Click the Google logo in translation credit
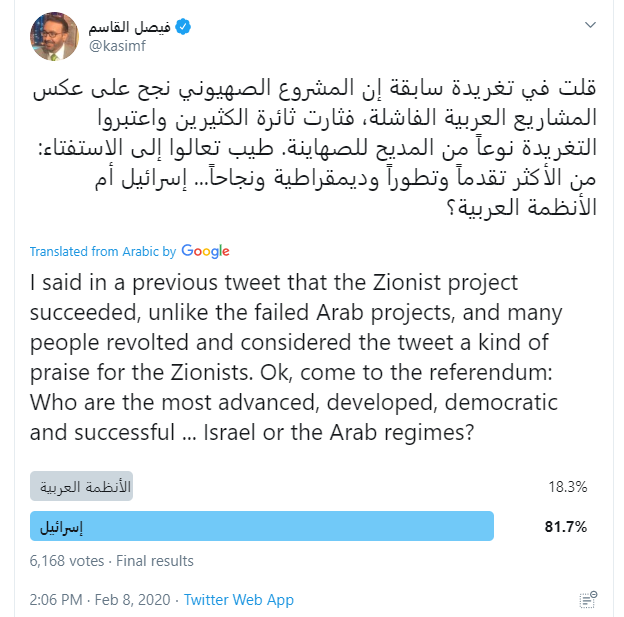The width and height of the screenshot is (624, 617). point(205,251)
